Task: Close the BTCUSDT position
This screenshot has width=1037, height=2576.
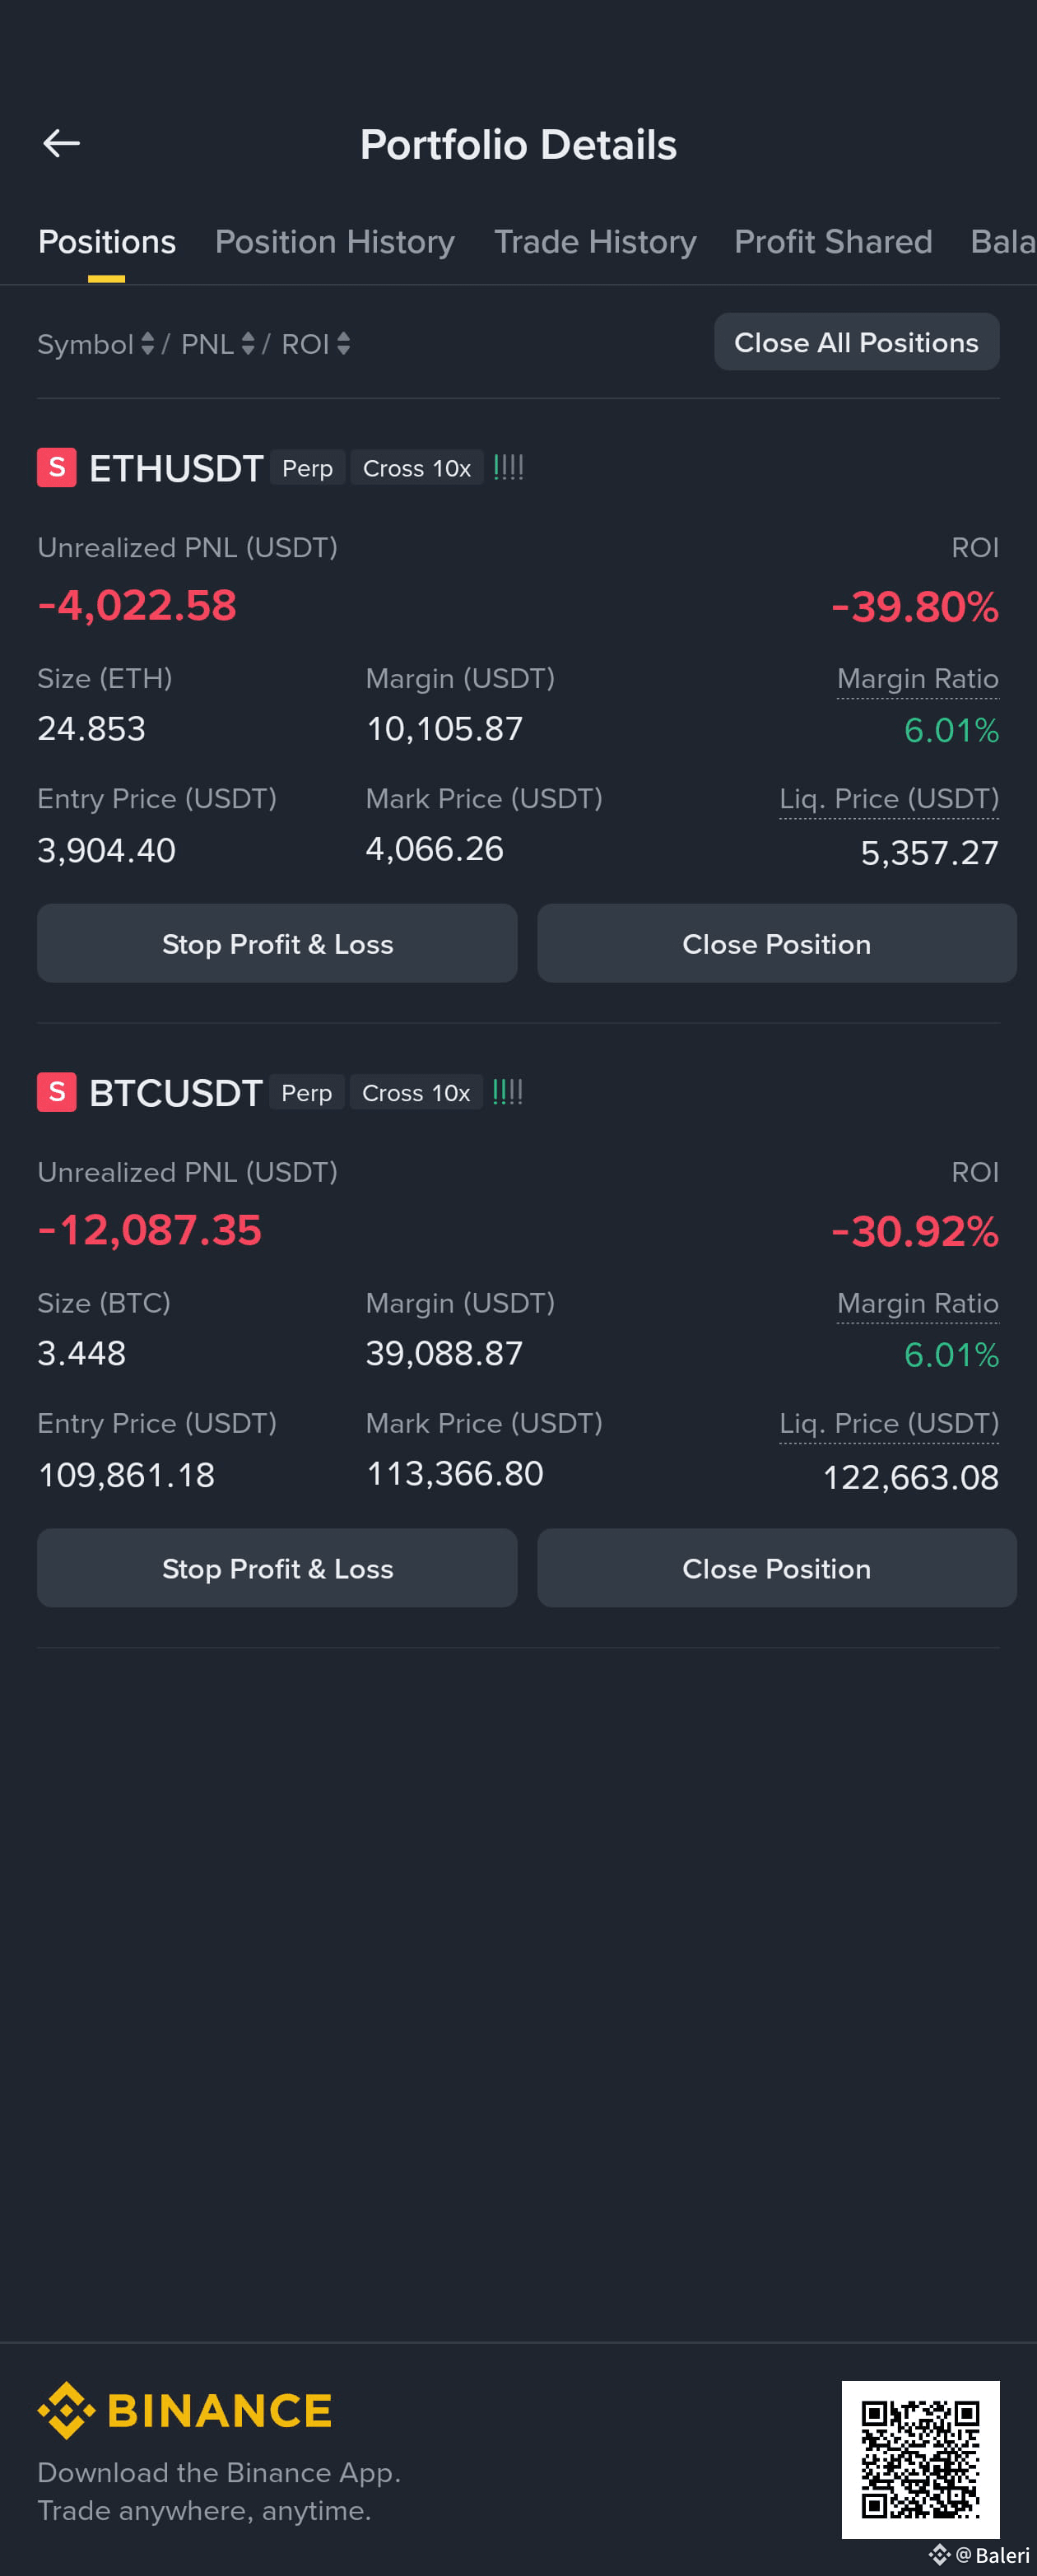Action: tap(776, 1568)
